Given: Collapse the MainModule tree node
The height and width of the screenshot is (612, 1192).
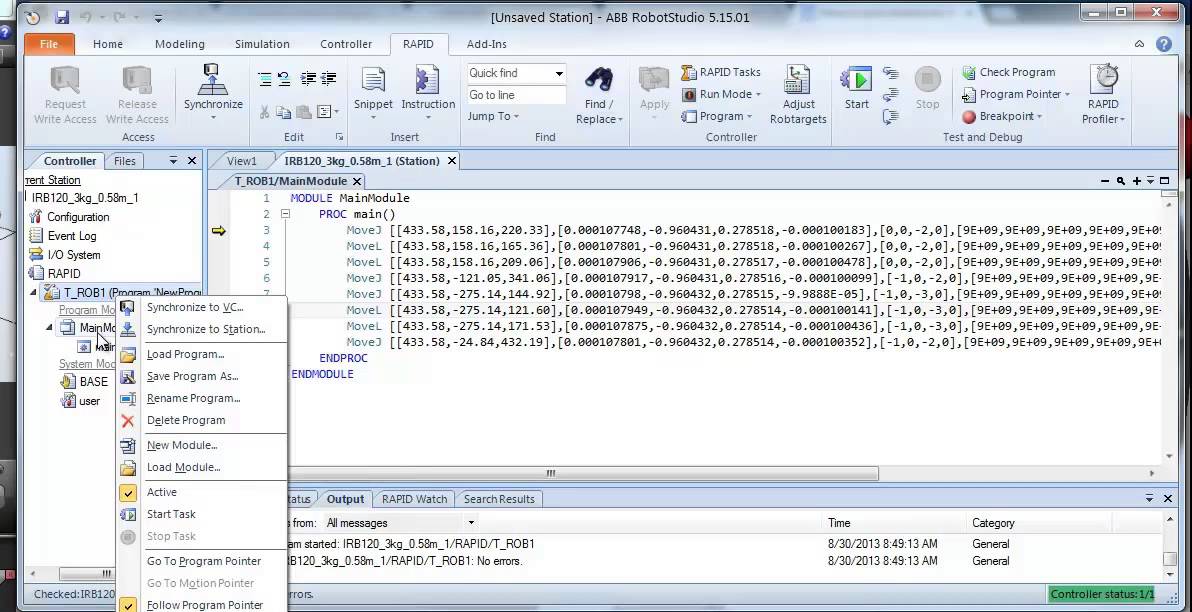Looking at the screenshot, I should pyautogui.click(x=49, y=328).
